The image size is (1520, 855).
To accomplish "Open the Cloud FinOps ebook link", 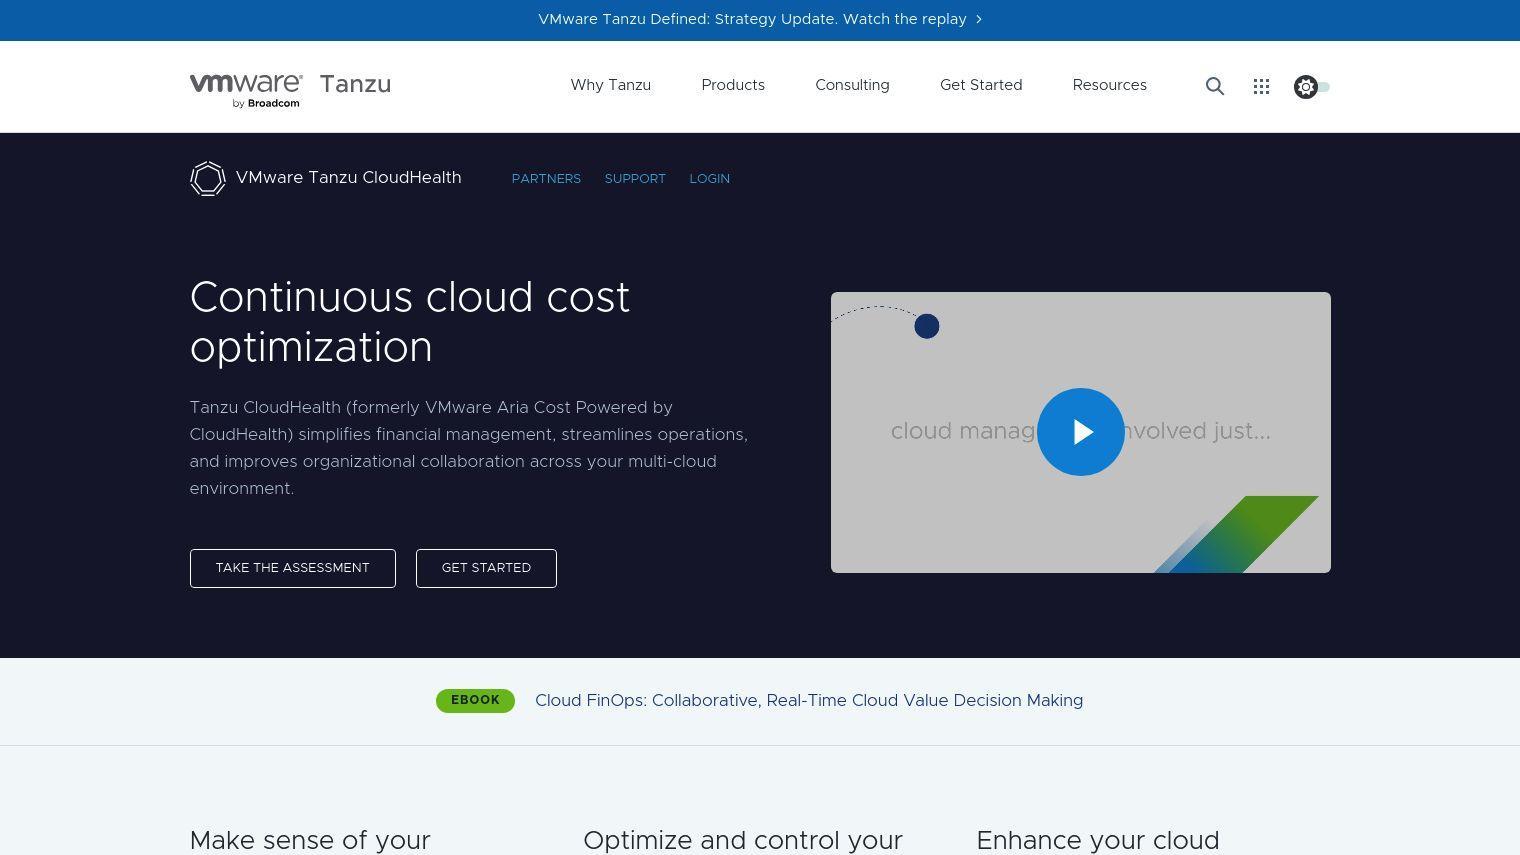I will [x=809, y=701].
